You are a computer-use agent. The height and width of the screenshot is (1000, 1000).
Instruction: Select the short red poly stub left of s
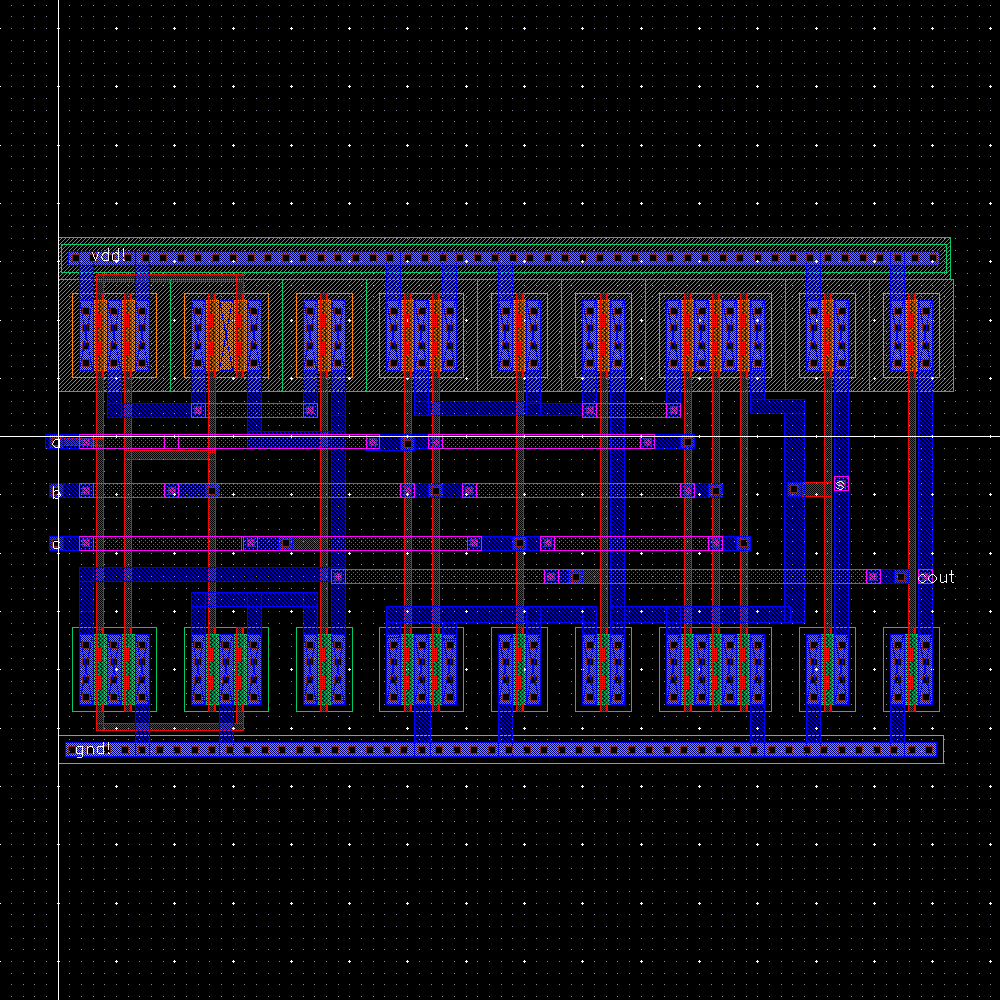pyautogui.click(x=815, y=489)
